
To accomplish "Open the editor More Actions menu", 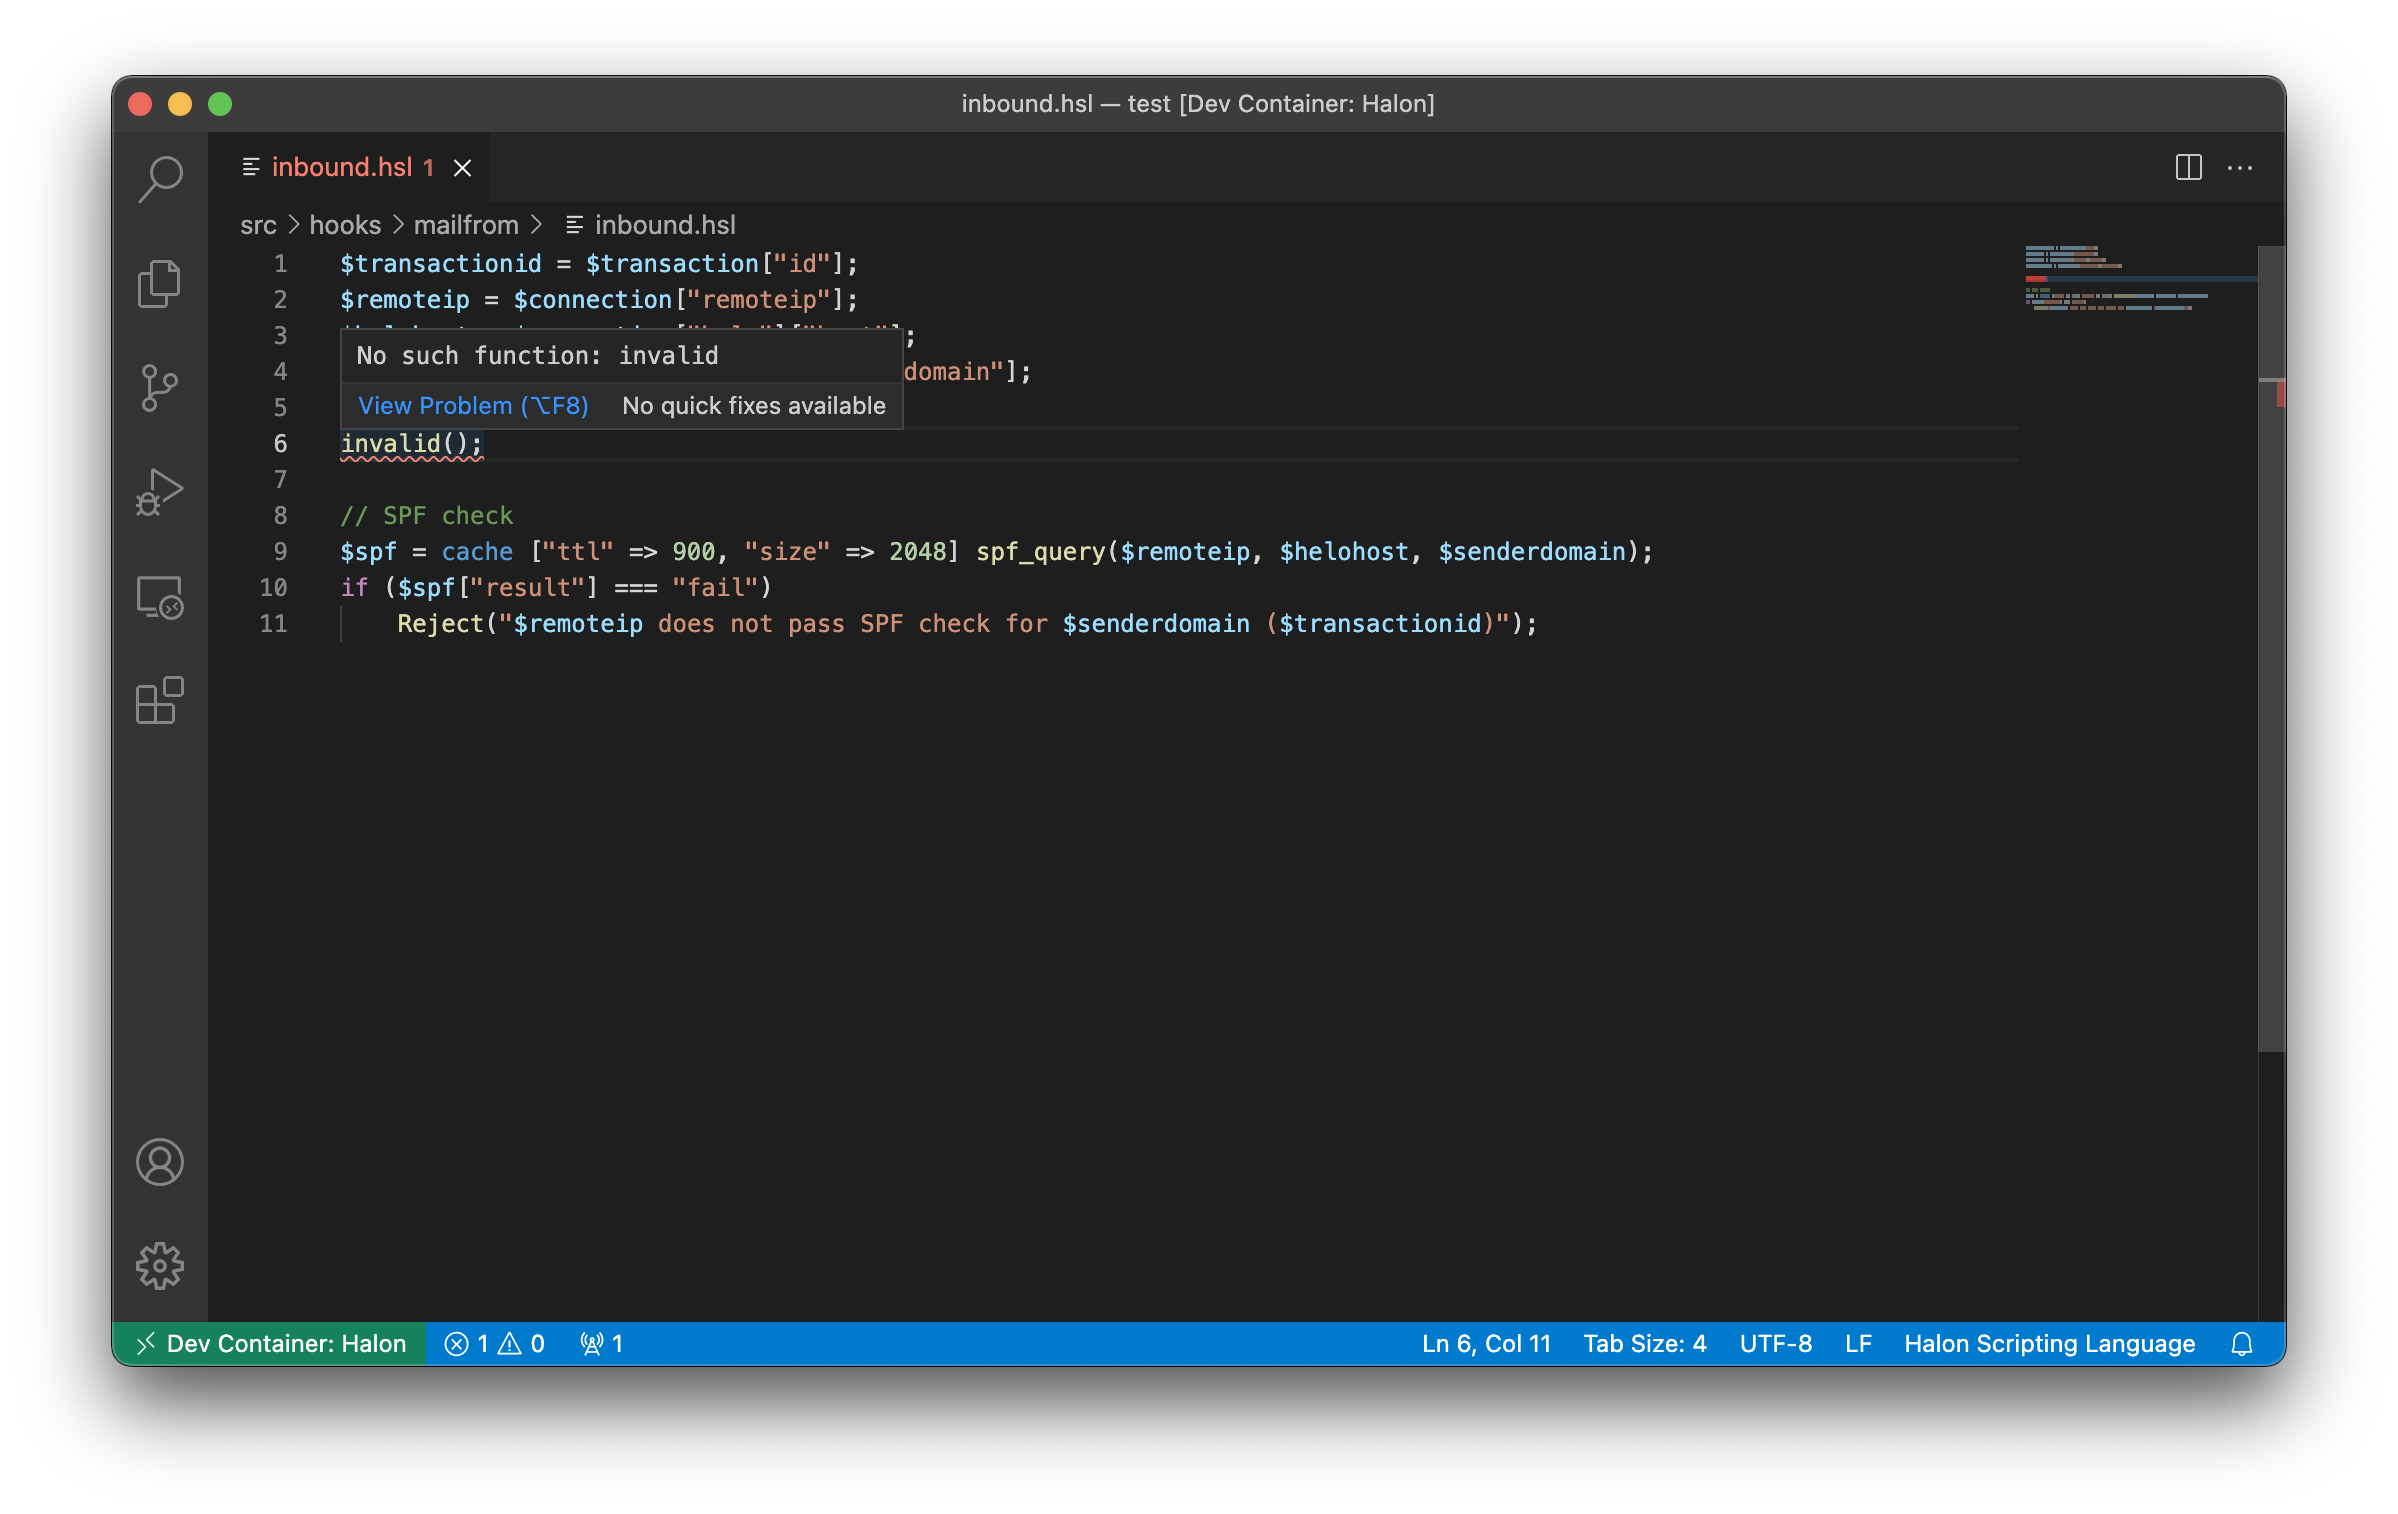I will [x=2240, y=167].
